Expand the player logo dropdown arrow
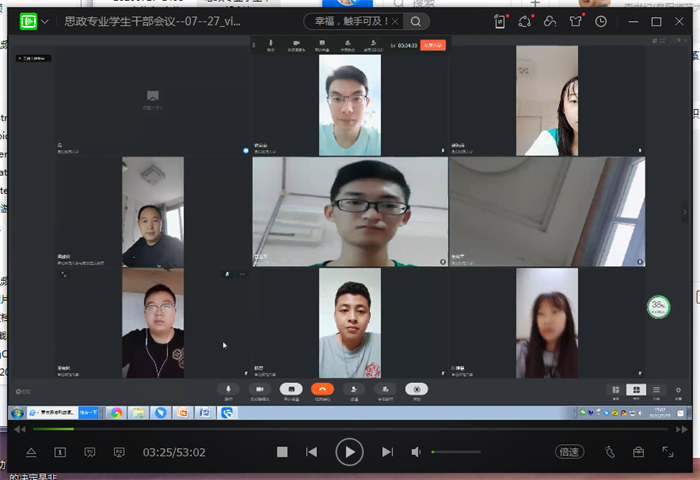Screen dimensions: 700x480 pyautogui.click(x=46, y=21)
